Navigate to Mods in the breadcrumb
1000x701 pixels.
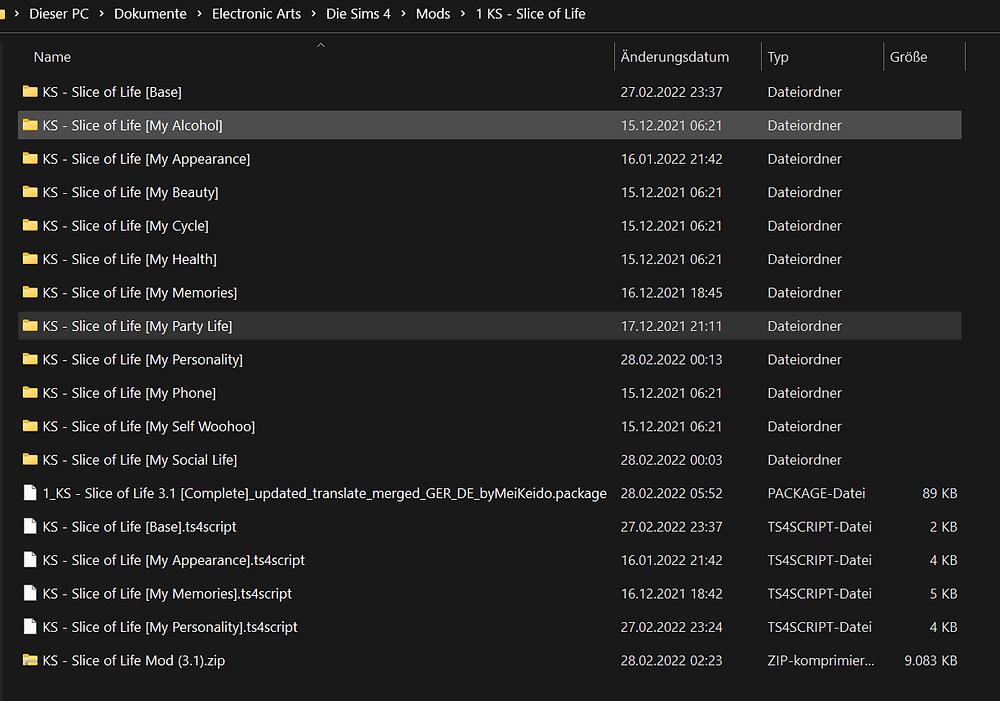pos(433,13)
